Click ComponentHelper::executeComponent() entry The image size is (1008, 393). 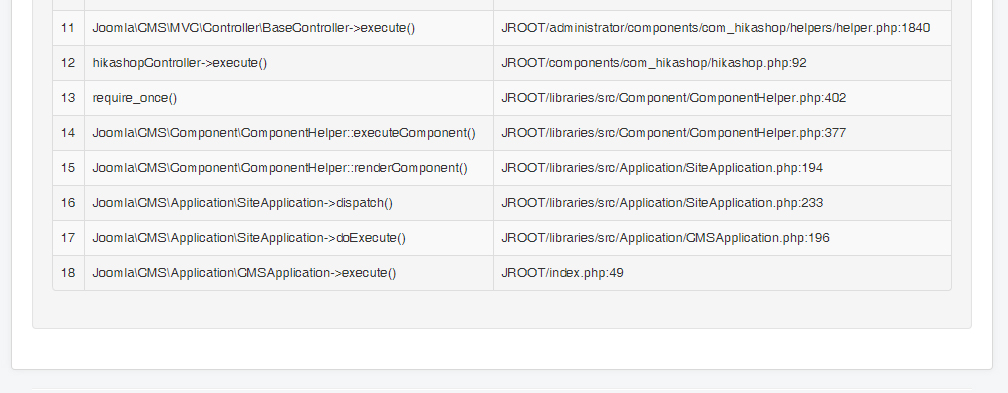284,133
